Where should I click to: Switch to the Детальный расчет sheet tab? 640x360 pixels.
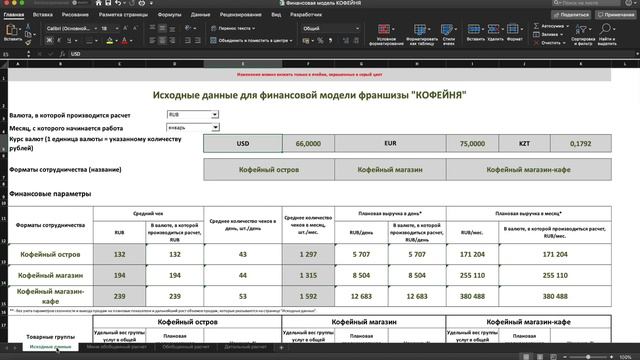(x=245, y=347)
